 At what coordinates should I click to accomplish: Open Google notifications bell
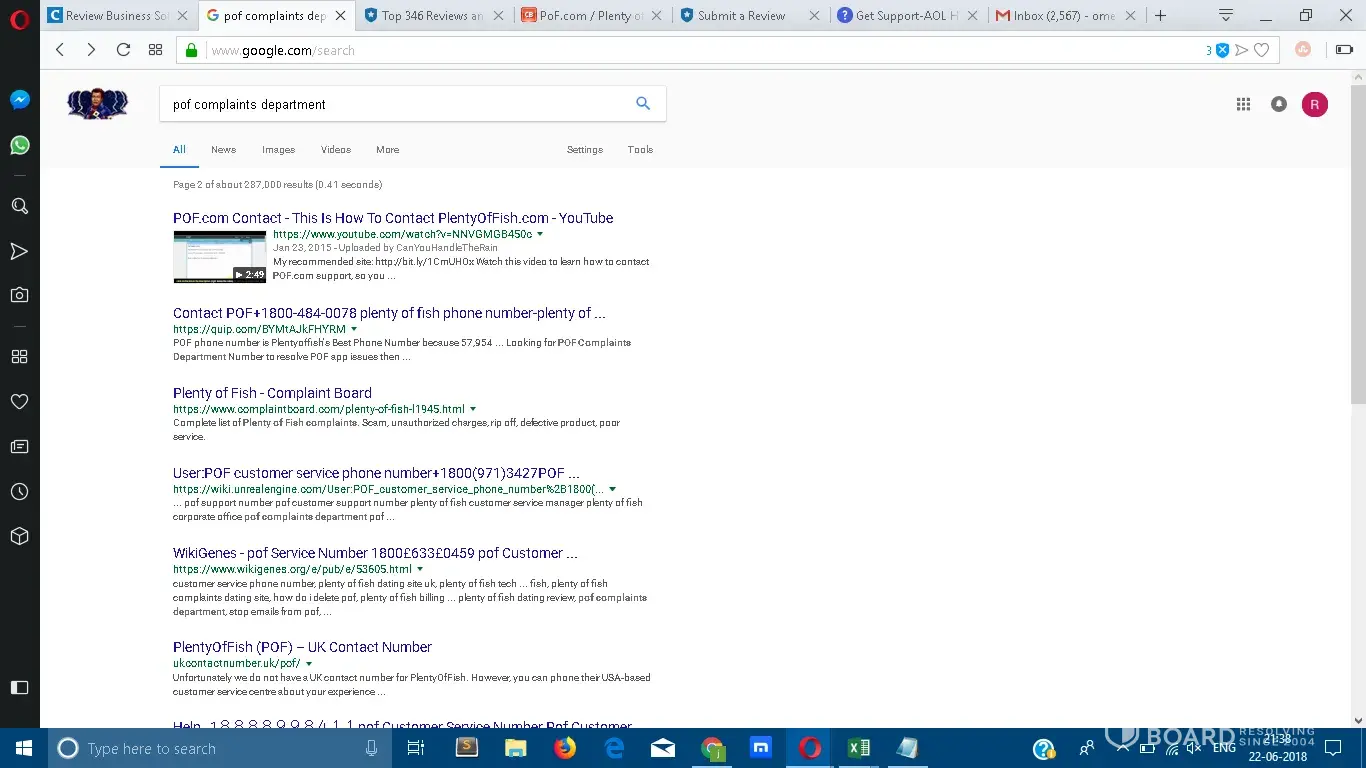point(1278,104)
